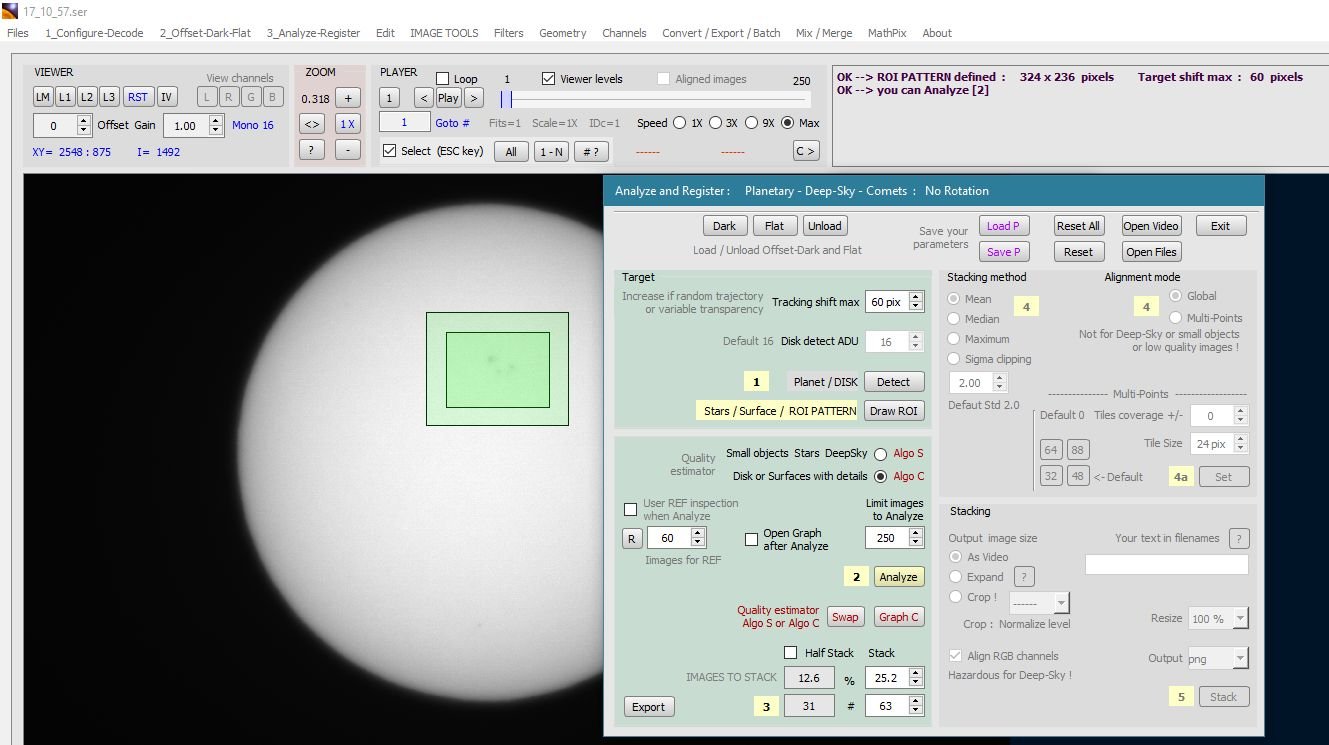Open the Filters menu
This screenshot has width=1329, height=745.
click(508, 33)
